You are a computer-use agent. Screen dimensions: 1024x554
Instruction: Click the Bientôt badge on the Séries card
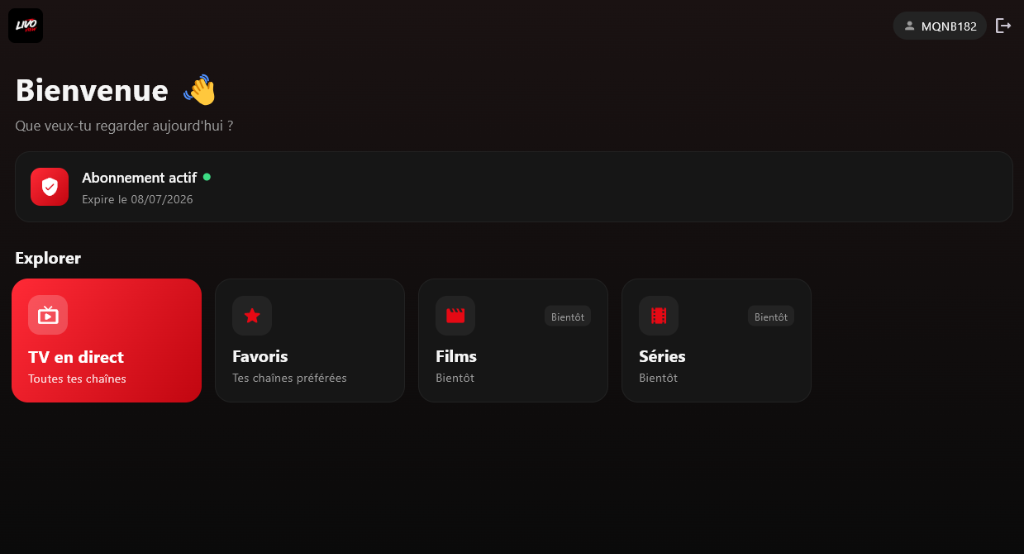(x=771, y=317)
